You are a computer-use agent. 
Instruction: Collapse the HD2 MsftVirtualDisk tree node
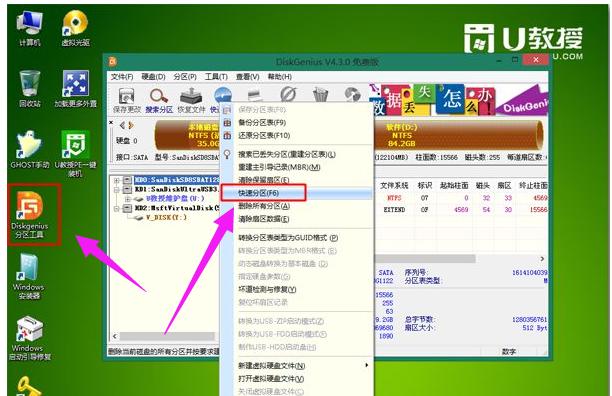click(116, 208)
